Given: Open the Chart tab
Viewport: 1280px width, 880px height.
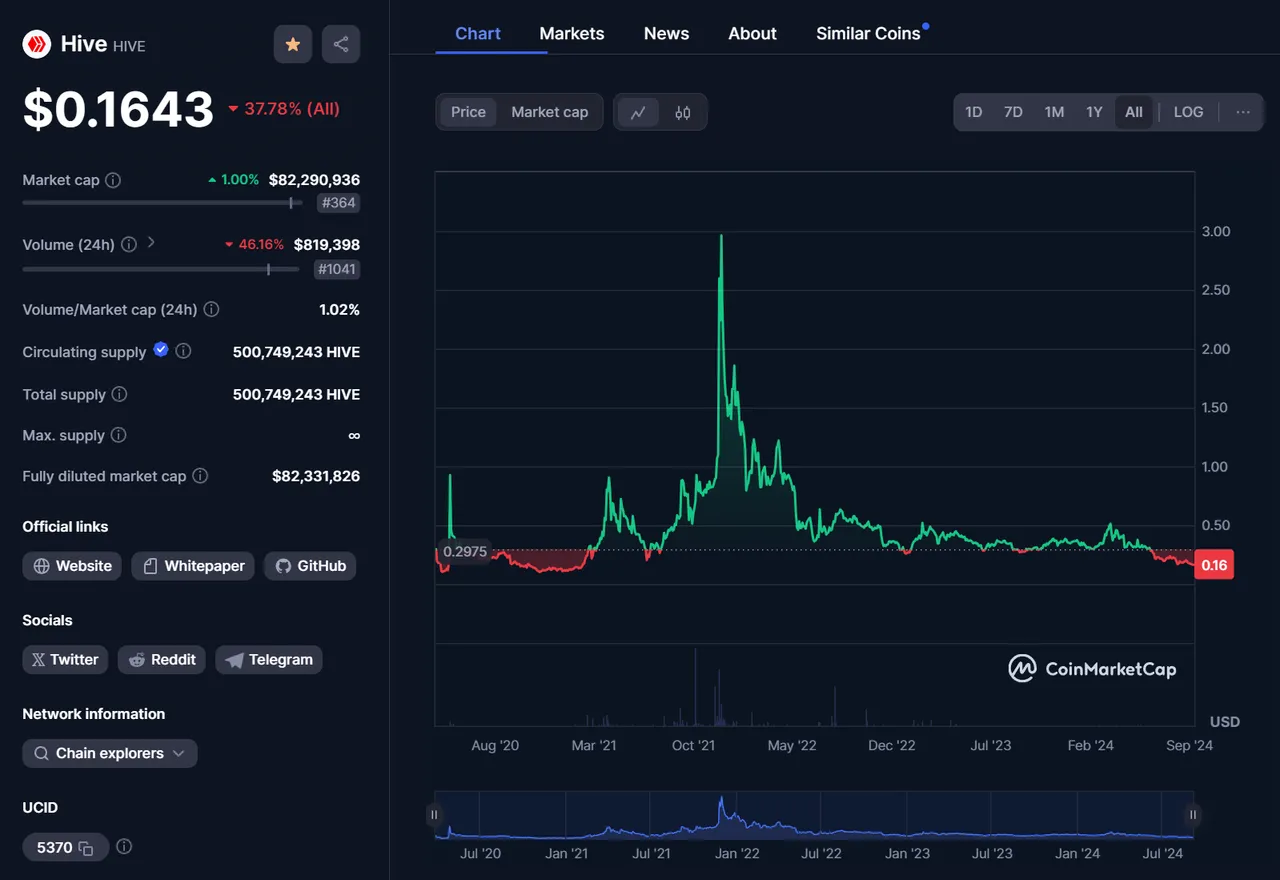Looking at the screenshot, I should click(x=478, y=33).
